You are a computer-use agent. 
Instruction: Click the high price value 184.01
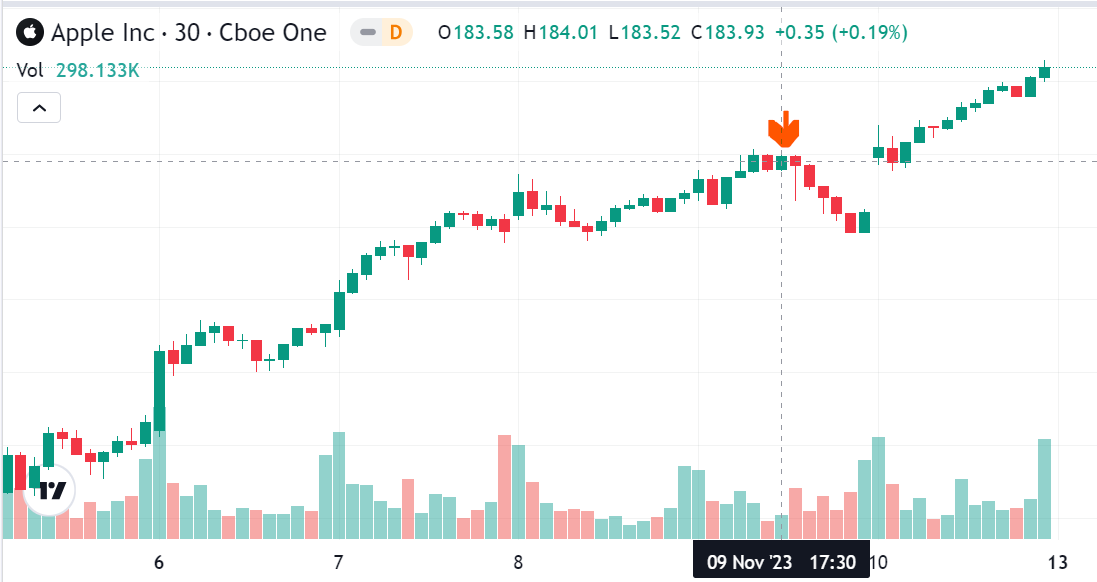(568, 33)
